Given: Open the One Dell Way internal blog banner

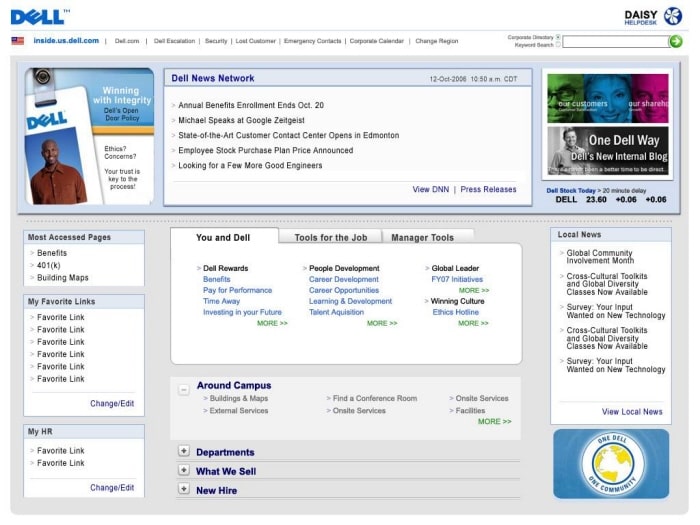Looking at the screenshot, I should (608, 151).
